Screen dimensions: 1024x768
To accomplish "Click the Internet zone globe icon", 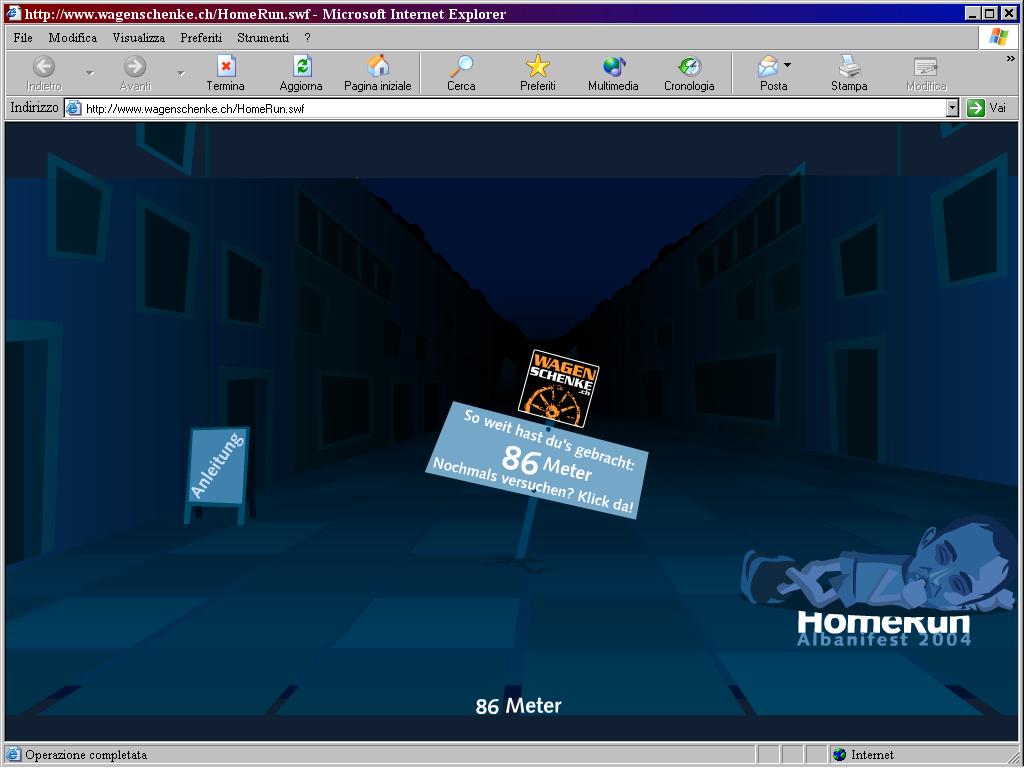I will 840,755.
